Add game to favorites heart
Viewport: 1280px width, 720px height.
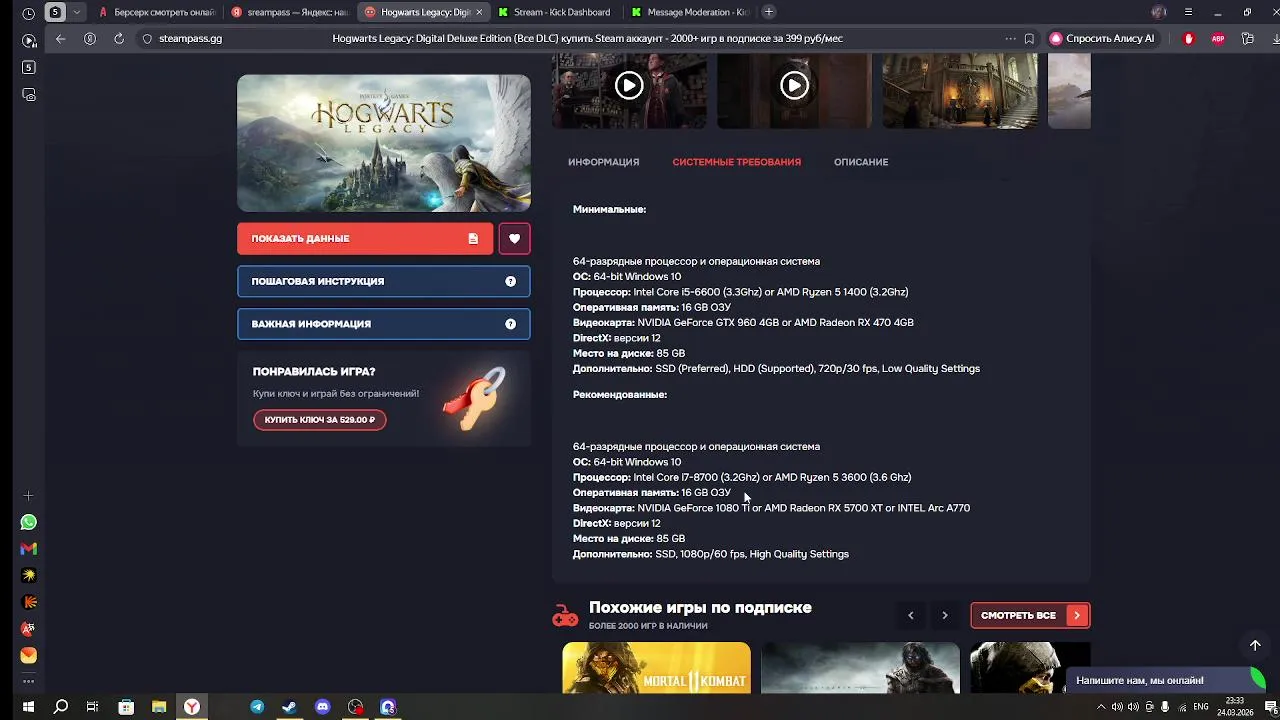pyautogui.click(x=514, y=238)
